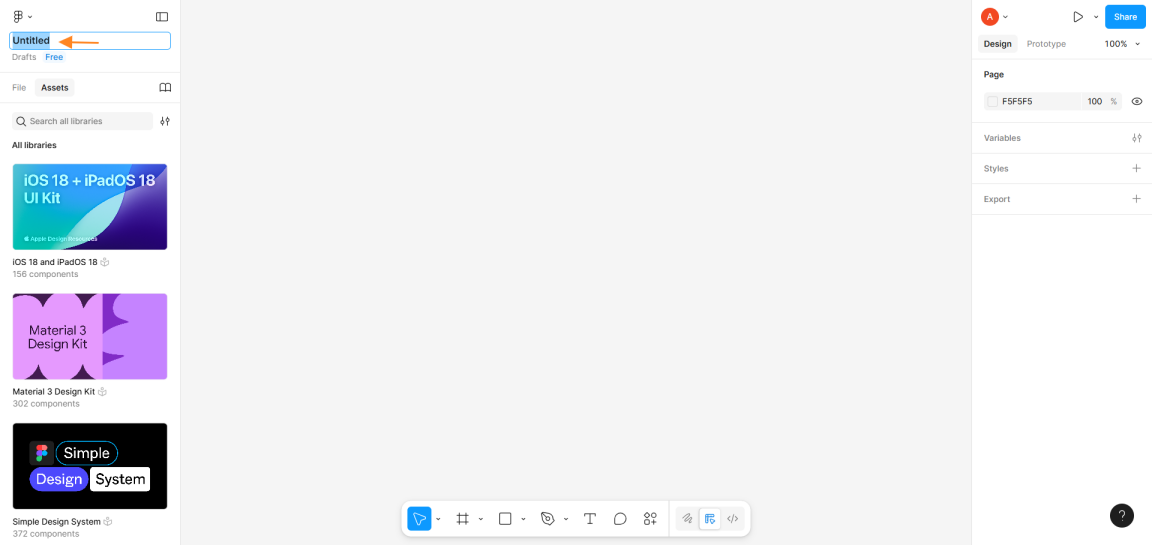Switch to the File tab
Image resolution: width=1152 pixels, height=545 pixels.
(19, 88)
